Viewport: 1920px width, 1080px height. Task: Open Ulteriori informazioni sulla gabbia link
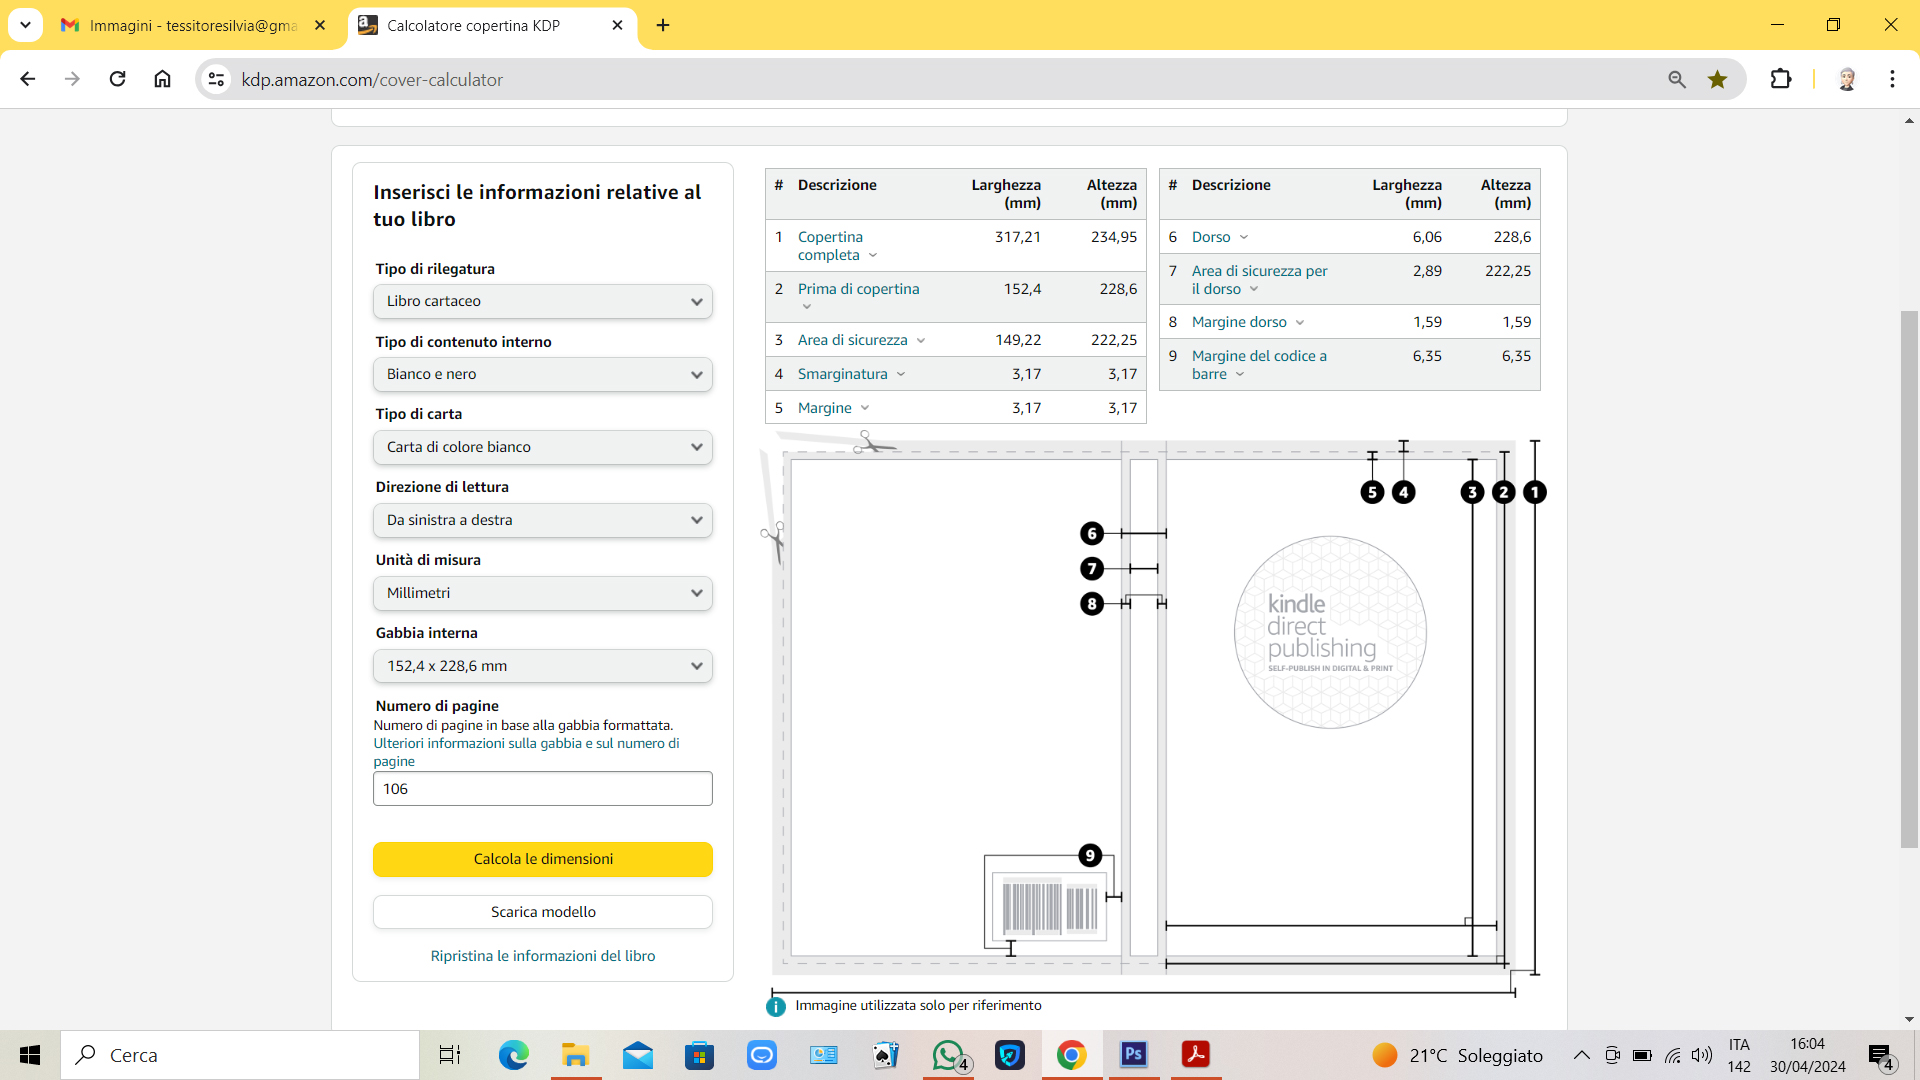click(x=526, y=752)
